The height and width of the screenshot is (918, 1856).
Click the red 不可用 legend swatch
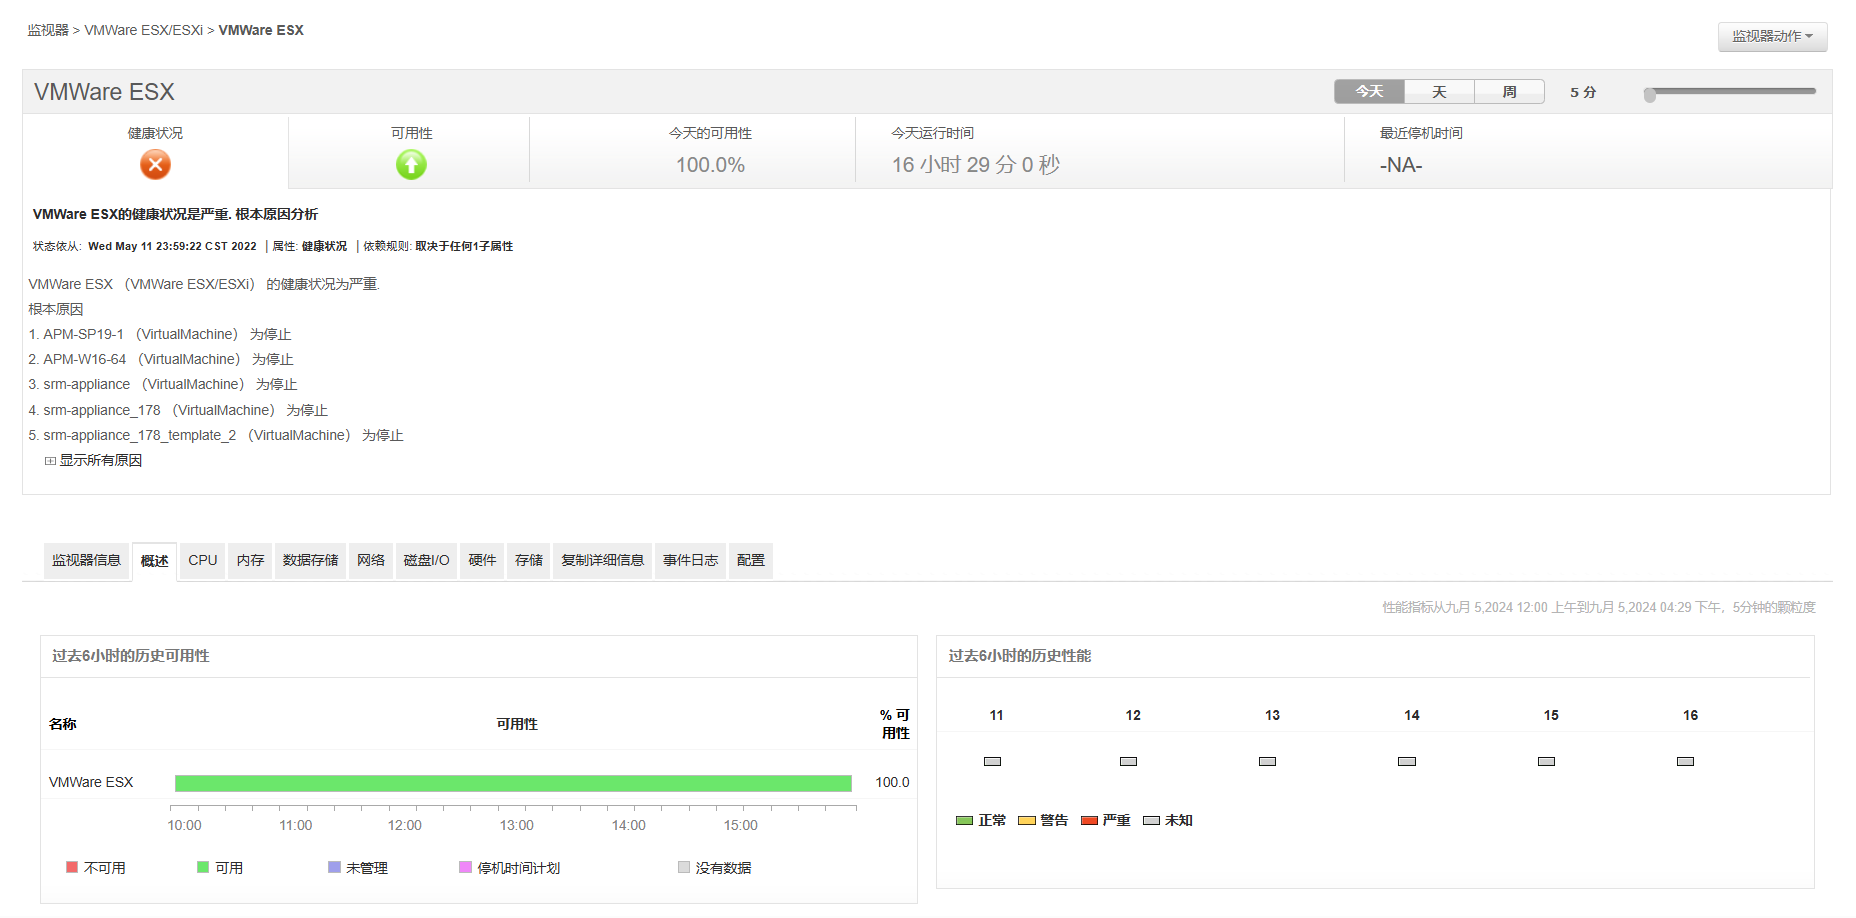coord(72,867)
